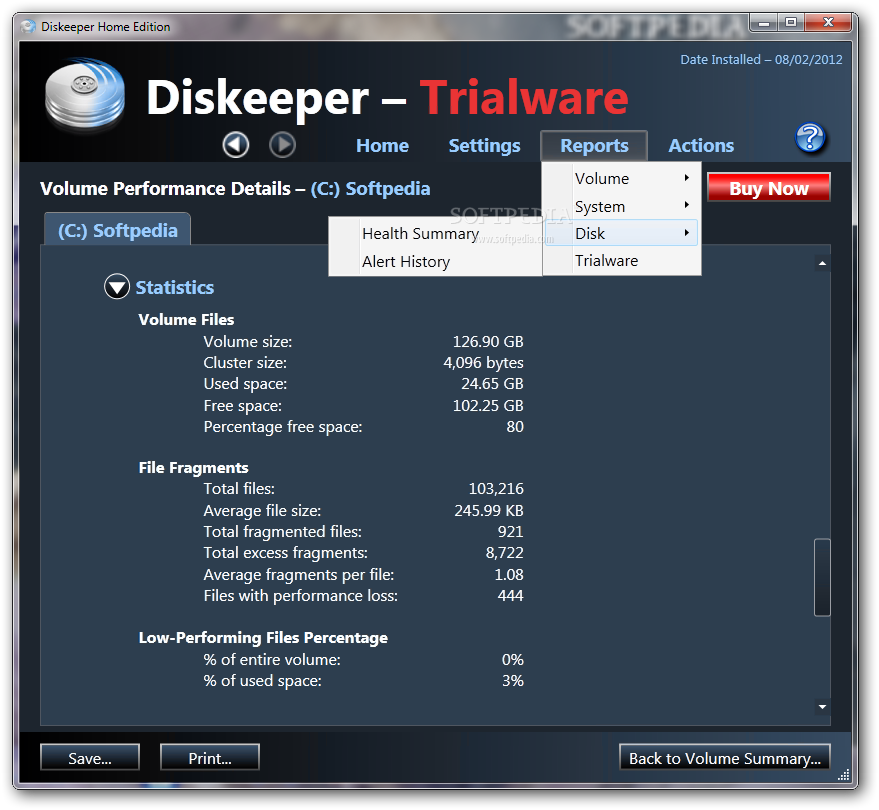Click the Used space value 24.65 GB
The height and width of the screenshot is (810, 879).
tap(492, 383)
